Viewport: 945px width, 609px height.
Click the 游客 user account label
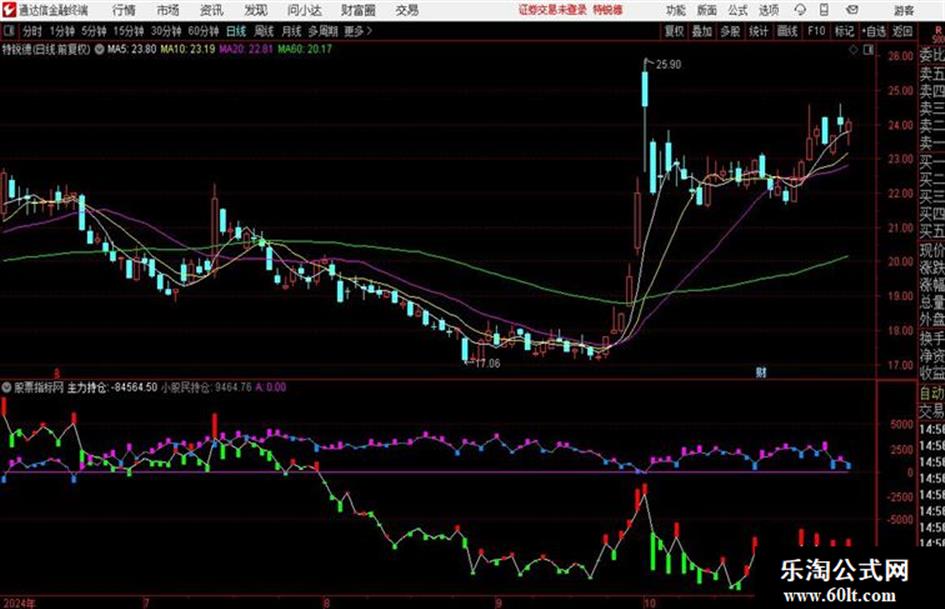tap(903, 10)
